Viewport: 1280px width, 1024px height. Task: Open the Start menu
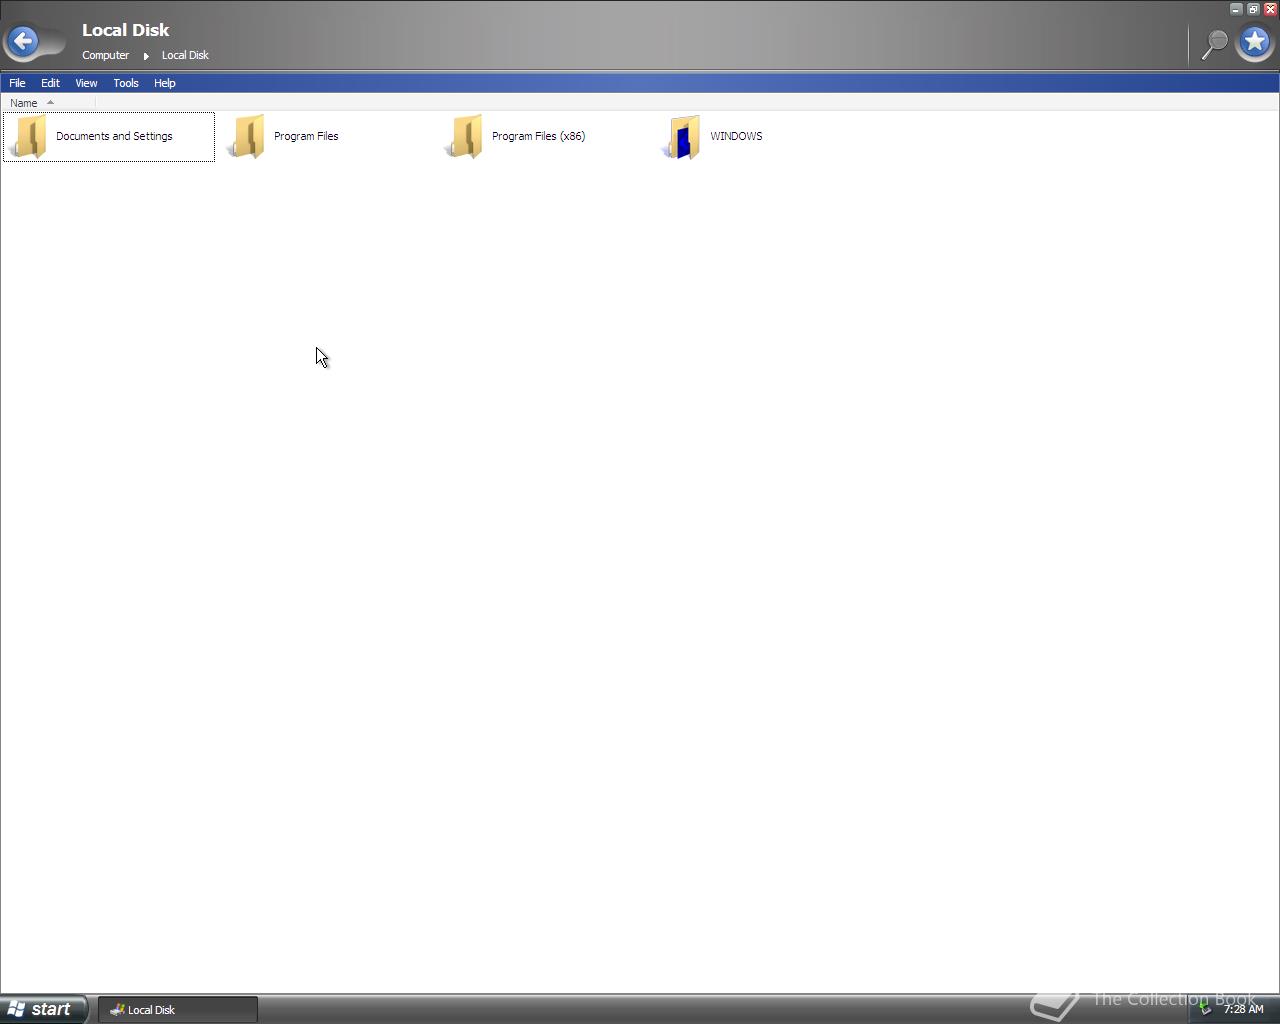43,1009
